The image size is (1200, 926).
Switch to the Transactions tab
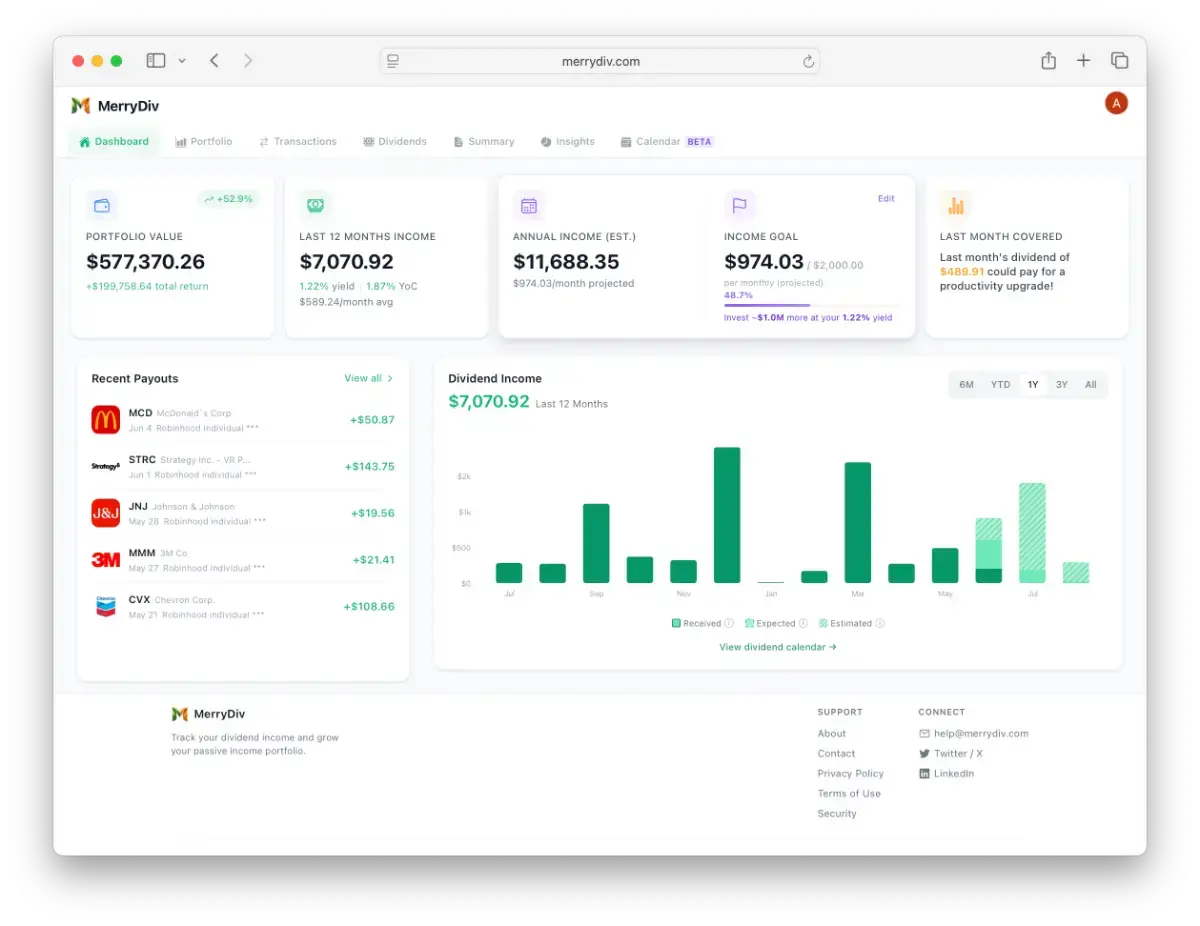pos(298,142)
